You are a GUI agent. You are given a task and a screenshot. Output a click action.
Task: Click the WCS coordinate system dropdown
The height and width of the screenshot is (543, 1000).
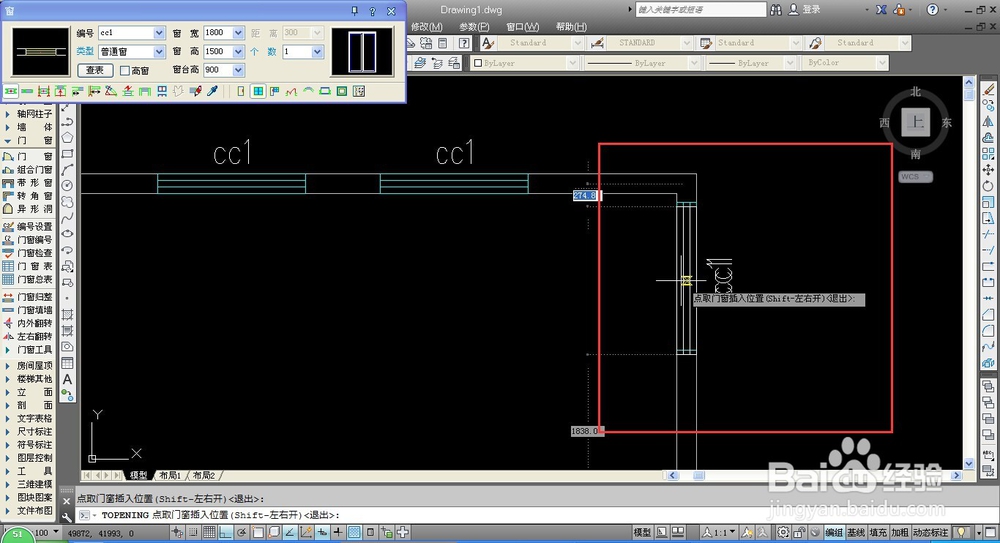click(x=916, y=177)
